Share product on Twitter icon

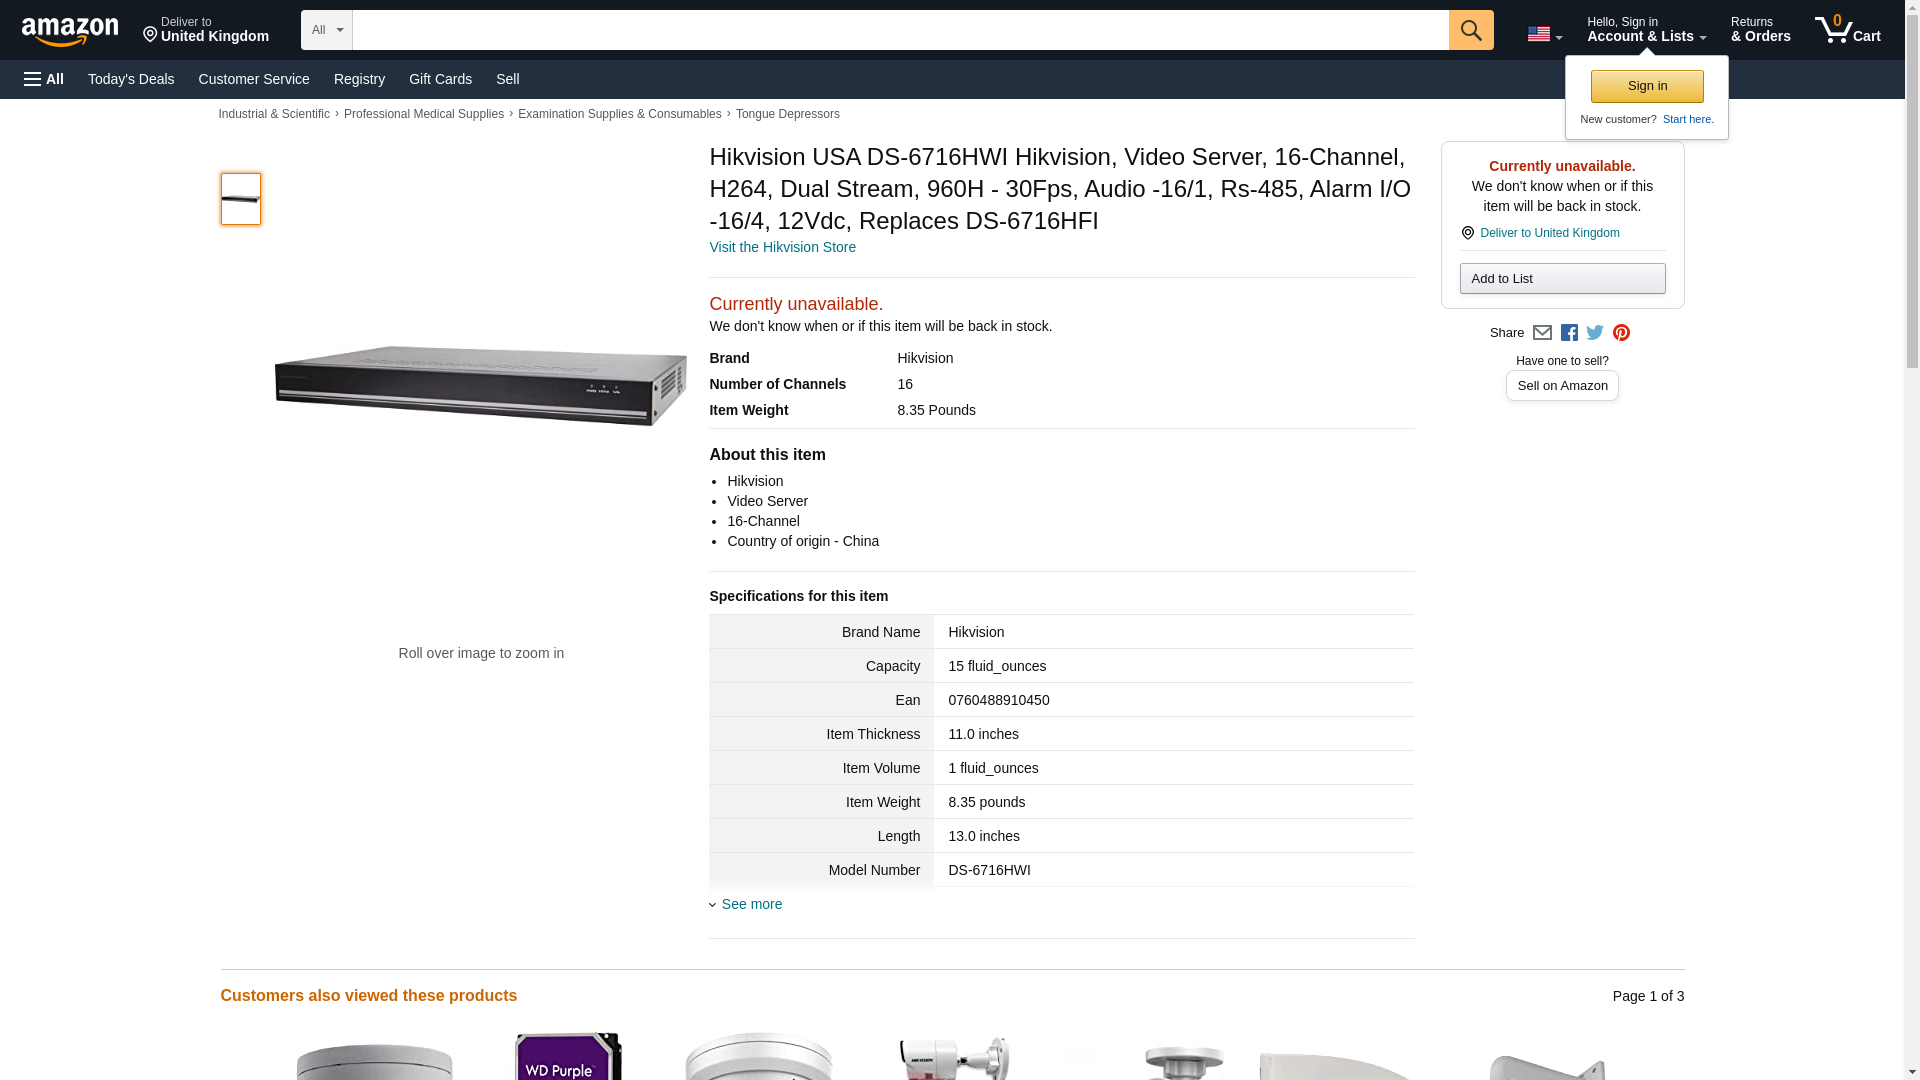[x=1595, y=333]
